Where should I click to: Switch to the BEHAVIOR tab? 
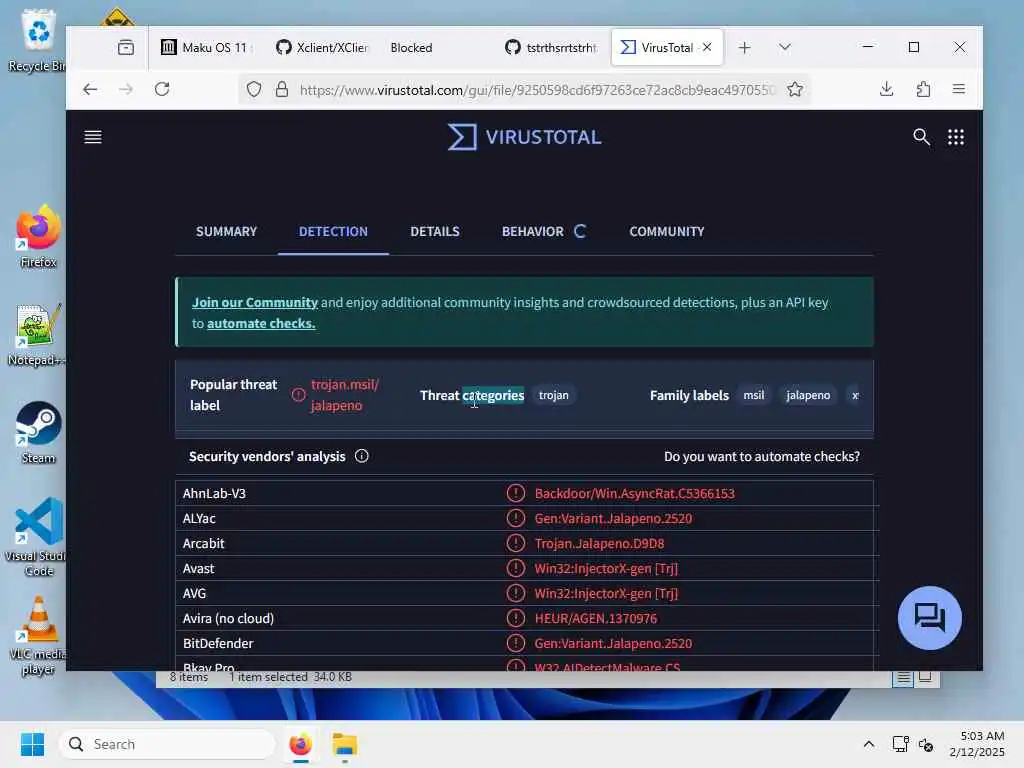pyautogui.click(x=532, y=231)
